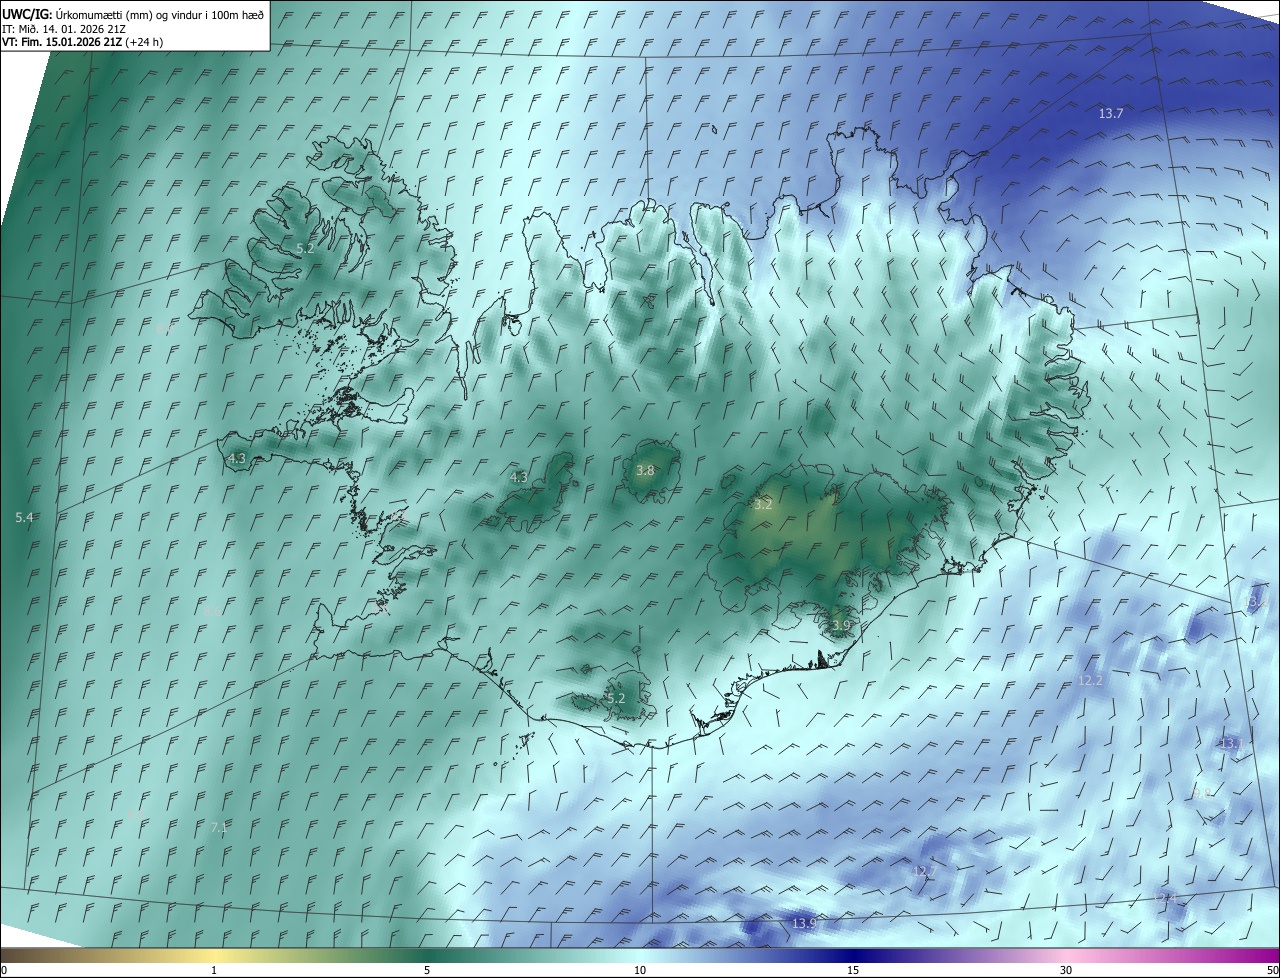Image resolution: width=1280 pixels, height=978 pixels.
Task: Click the 12.4 precipitation value label
Action: (1166, 899)
